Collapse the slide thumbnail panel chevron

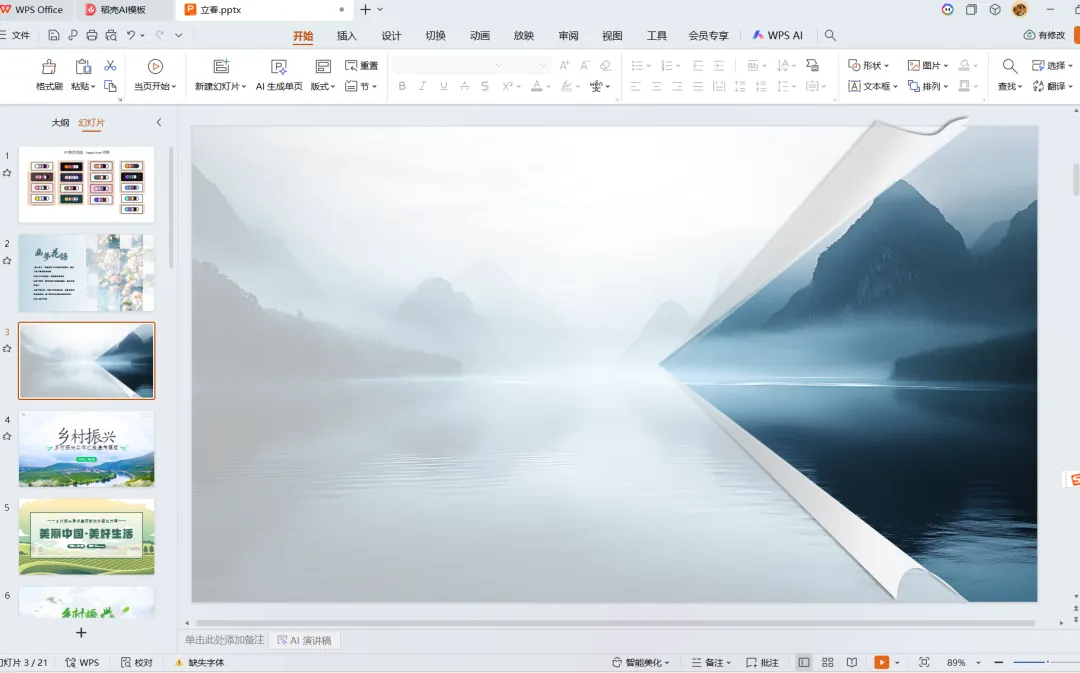[x=159, y=122]
